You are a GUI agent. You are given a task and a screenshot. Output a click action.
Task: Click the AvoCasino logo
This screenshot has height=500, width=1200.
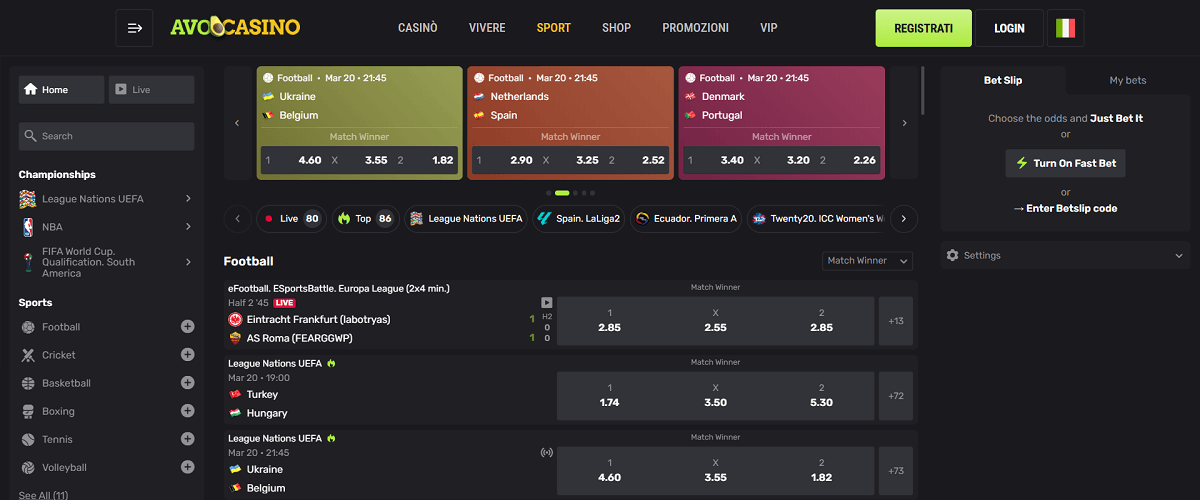(x=234, y=27)
